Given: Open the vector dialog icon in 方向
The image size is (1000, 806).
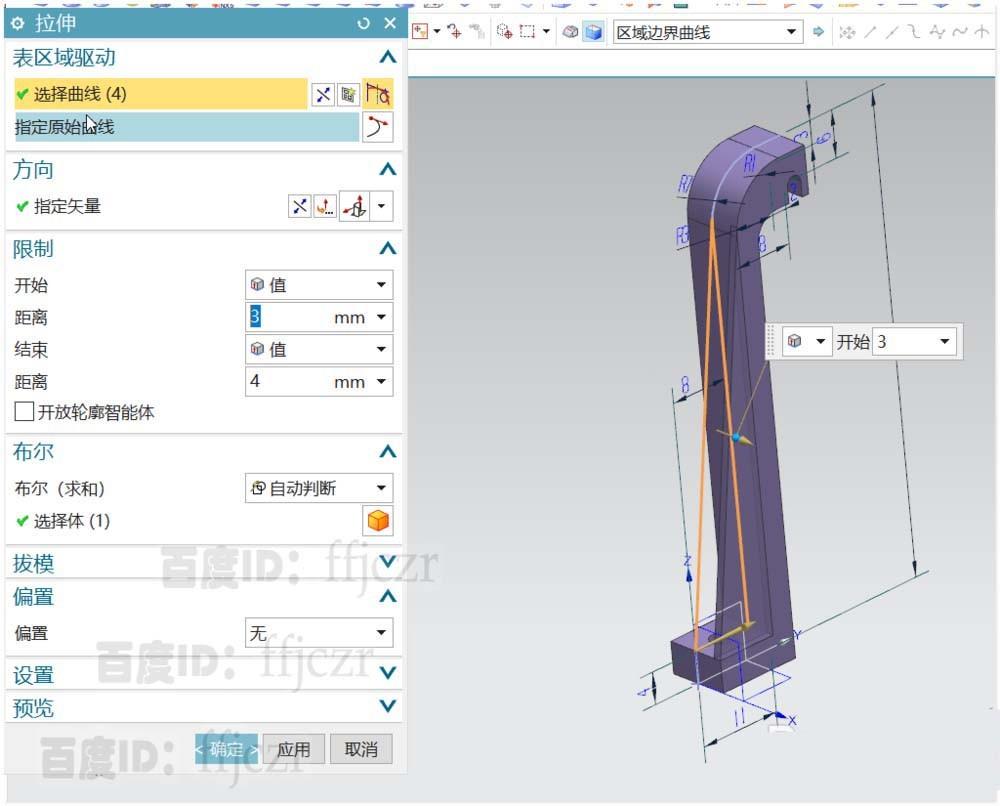Looking at the screenshot, I should tap(324, 207).
